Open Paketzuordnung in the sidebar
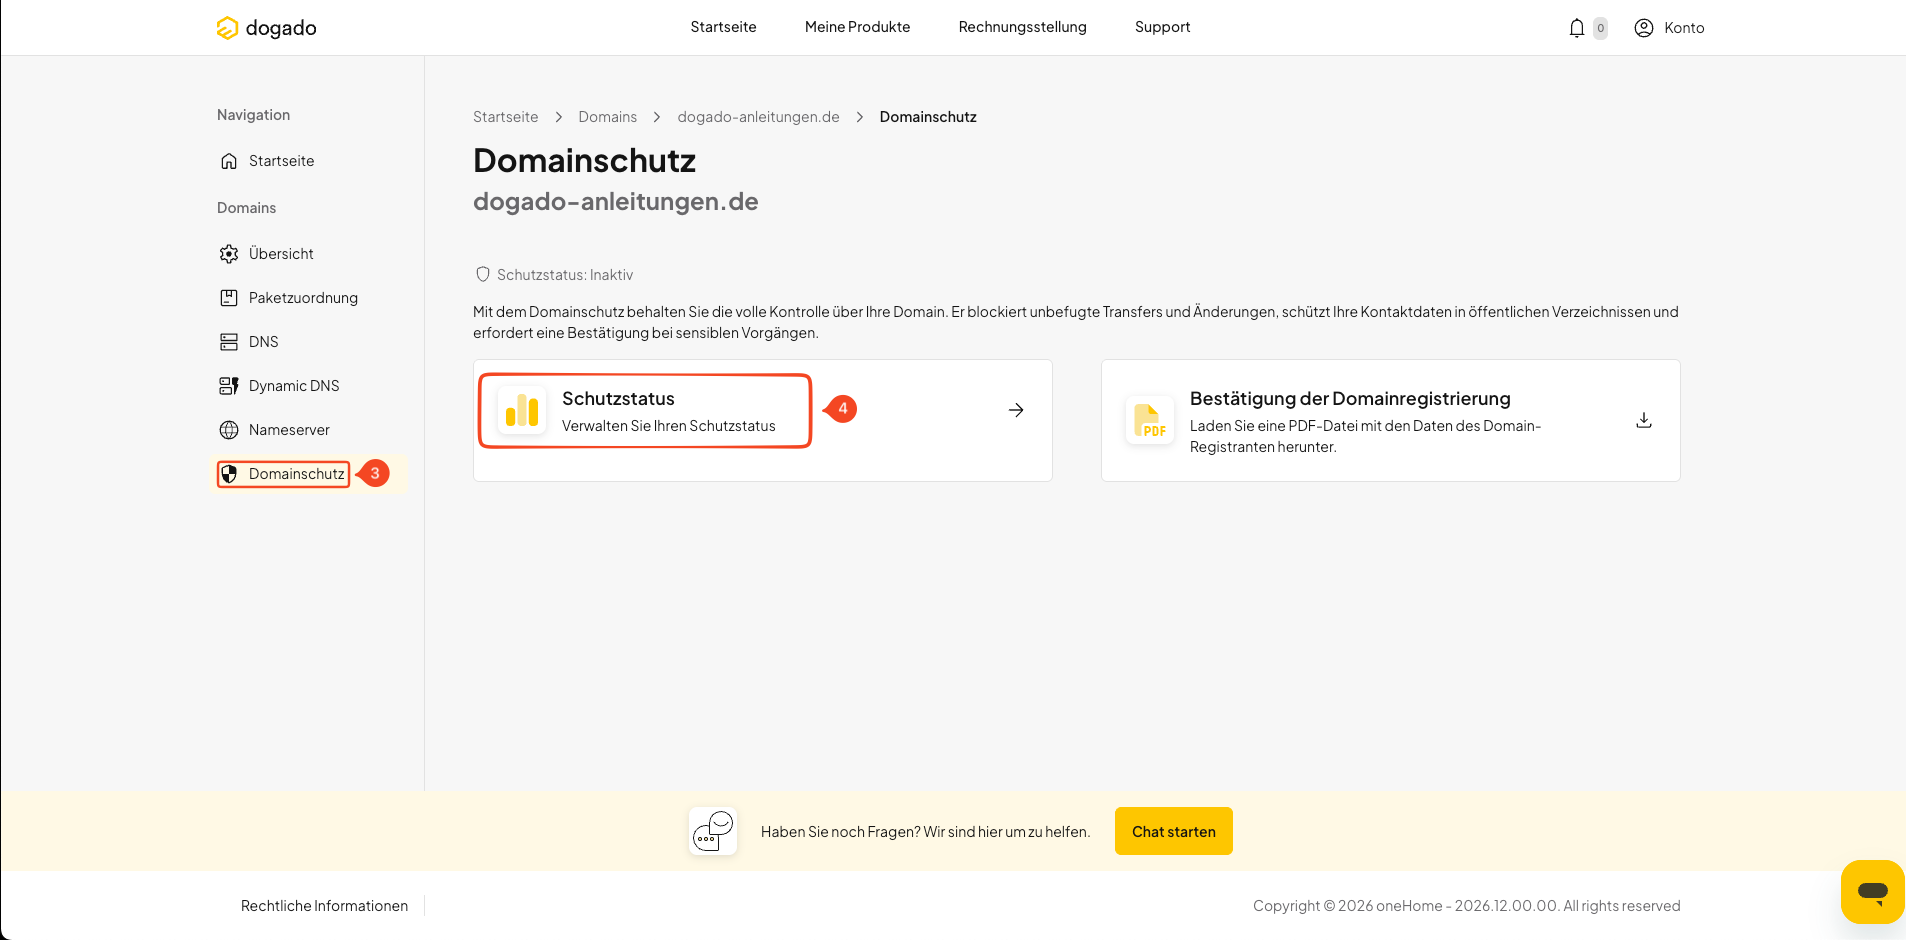Image resolution: width=1906 pixels, height=940 pixels. (x=303, y=298)
